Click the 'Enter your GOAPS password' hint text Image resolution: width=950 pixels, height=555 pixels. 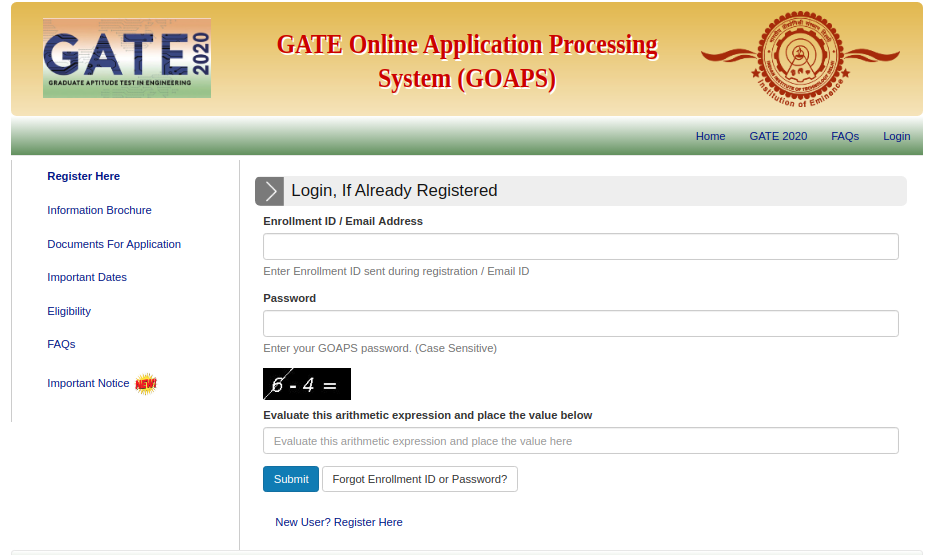(380, 348)
